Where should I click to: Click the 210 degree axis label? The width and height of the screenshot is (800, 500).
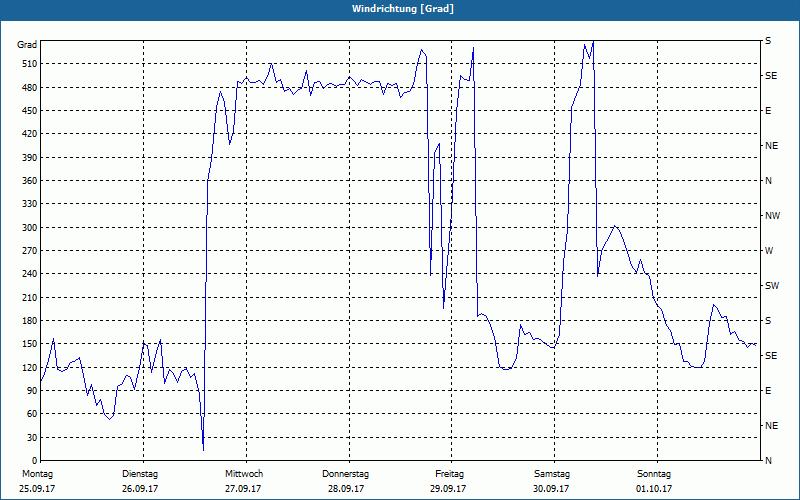30,297
